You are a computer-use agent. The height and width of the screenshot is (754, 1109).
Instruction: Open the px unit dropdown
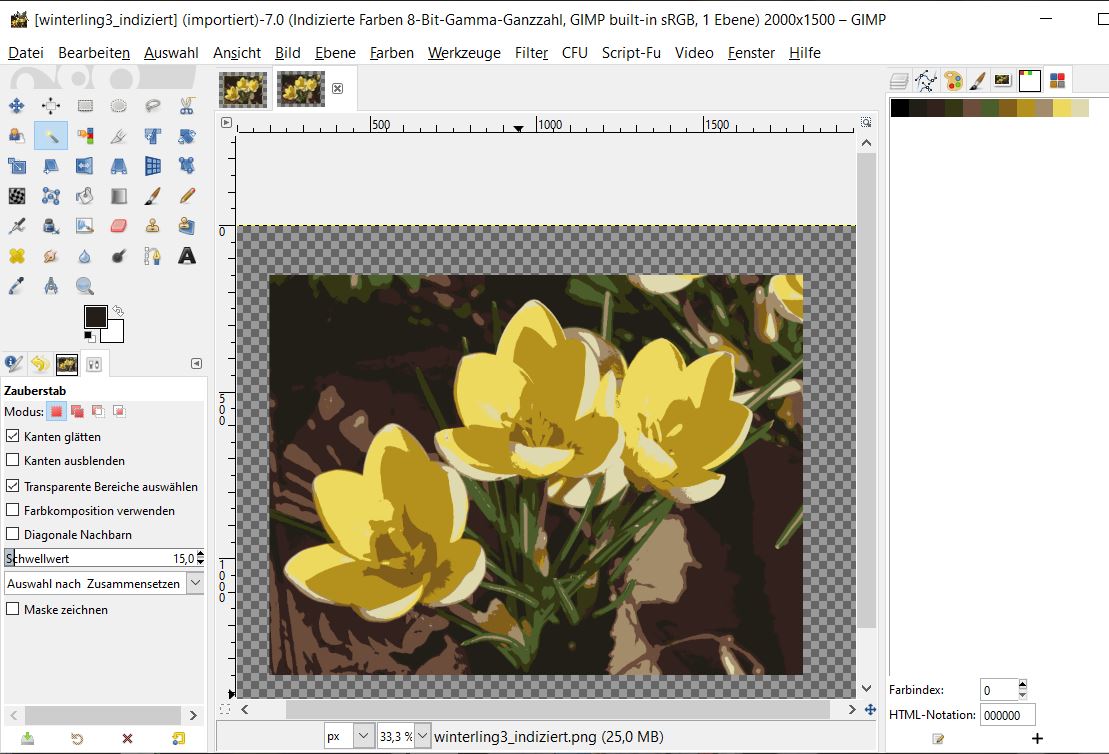[364, 736]
